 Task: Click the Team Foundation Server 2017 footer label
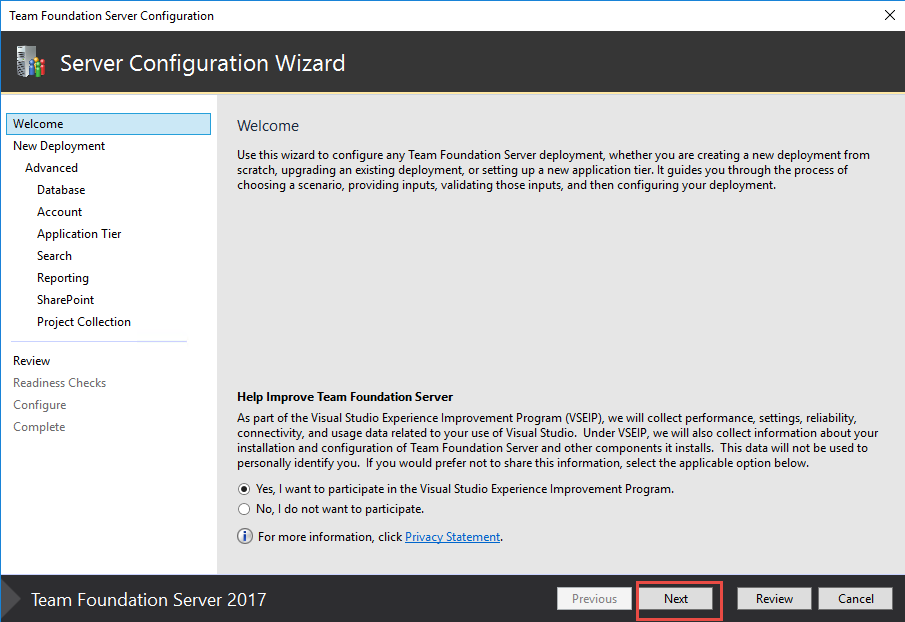click(x=148, y=599)
